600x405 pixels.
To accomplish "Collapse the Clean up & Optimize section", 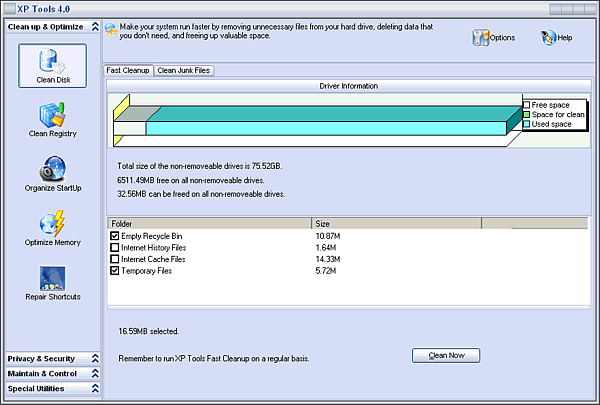I will pos(95,27).
